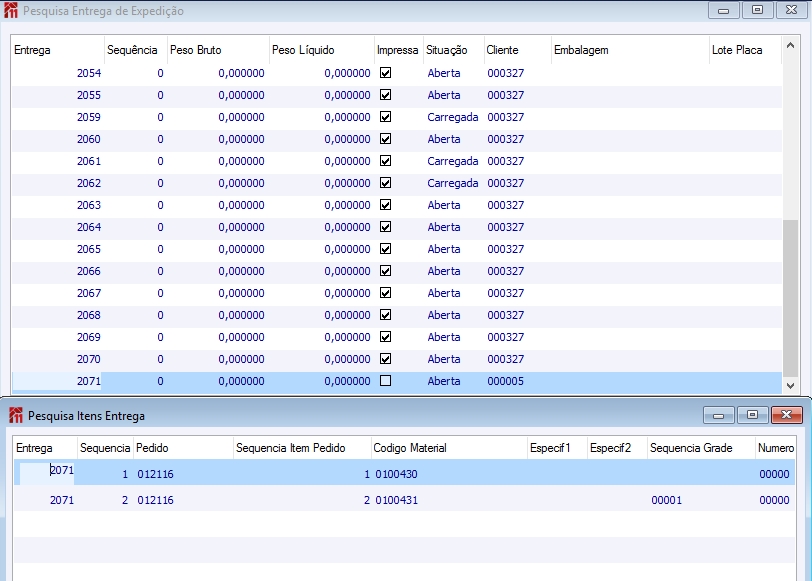Click the Peso Líquido column header
The width and height of the screenshot is (812, 581).
tap(322, 50)
